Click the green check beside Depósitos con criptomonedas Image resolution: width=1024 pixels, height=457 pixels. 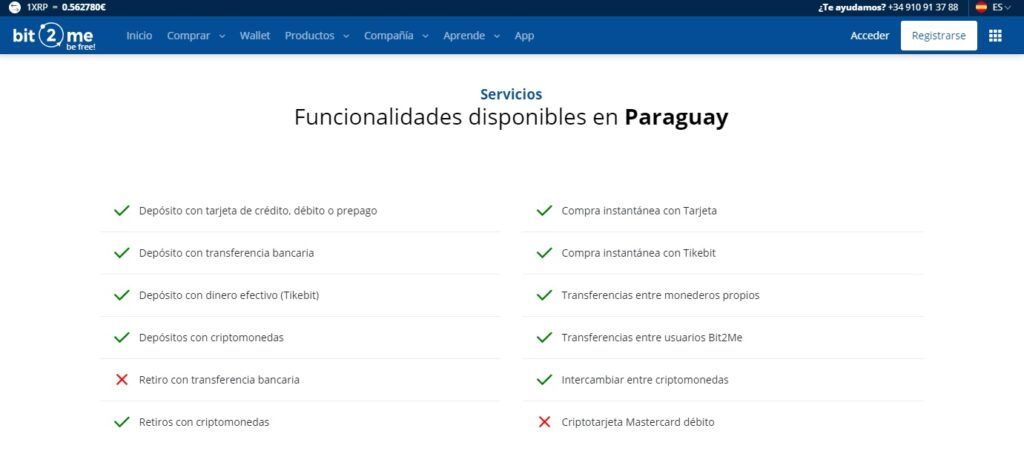pyautogui.click(x=121, y=338)
